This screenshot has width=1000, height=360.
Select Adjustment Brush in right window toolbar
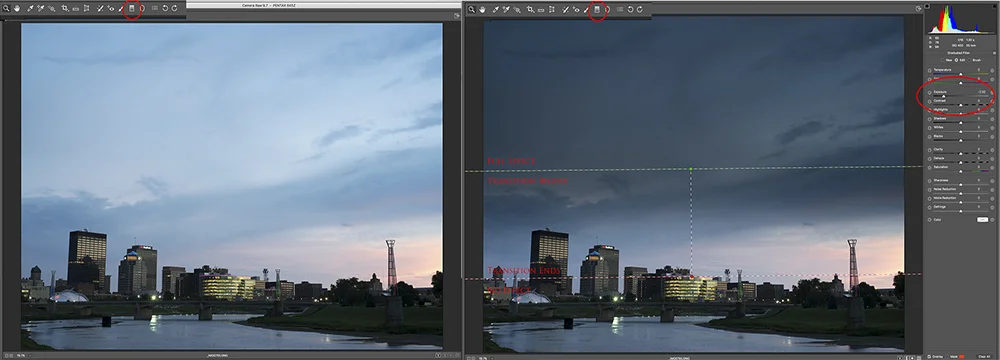point(585,10)
